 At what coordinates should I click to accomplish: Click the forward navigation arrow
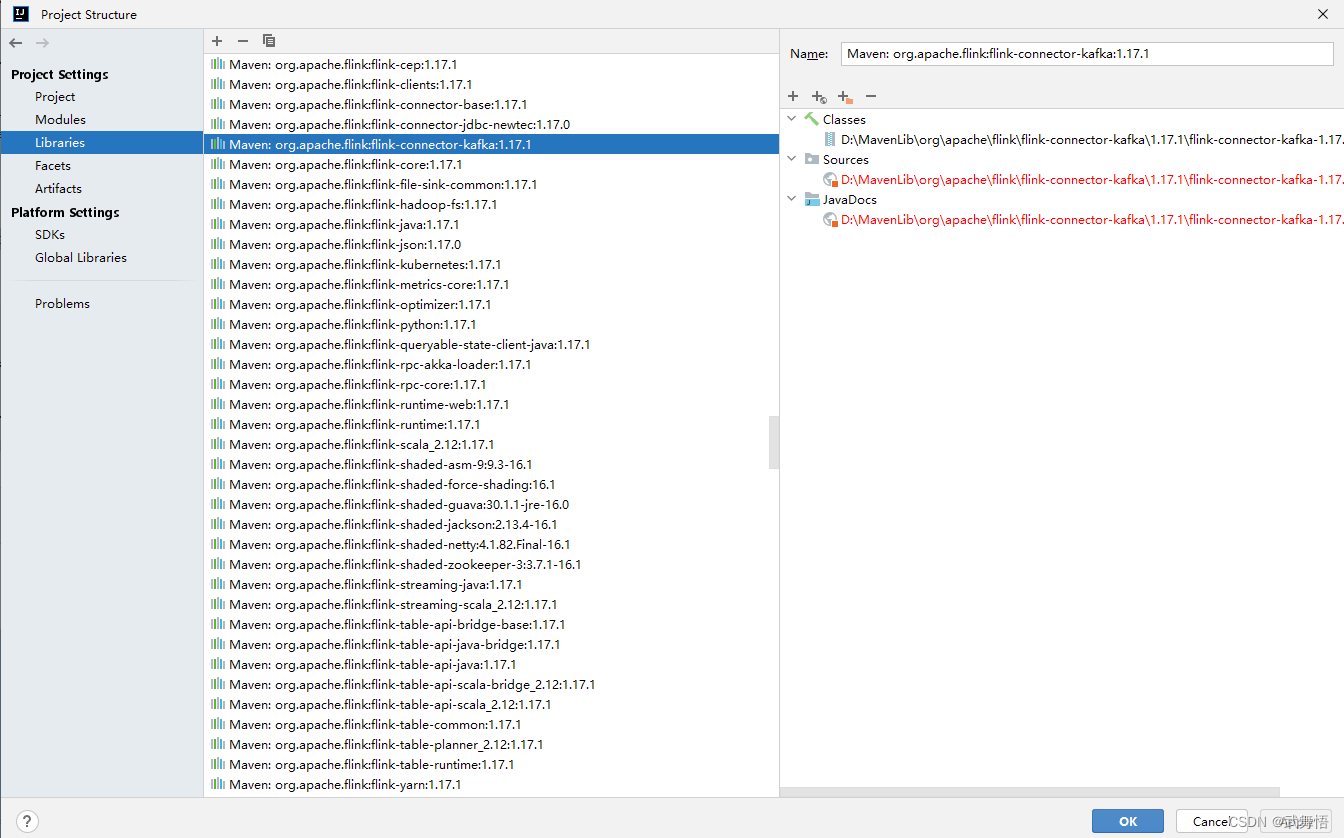42,43
